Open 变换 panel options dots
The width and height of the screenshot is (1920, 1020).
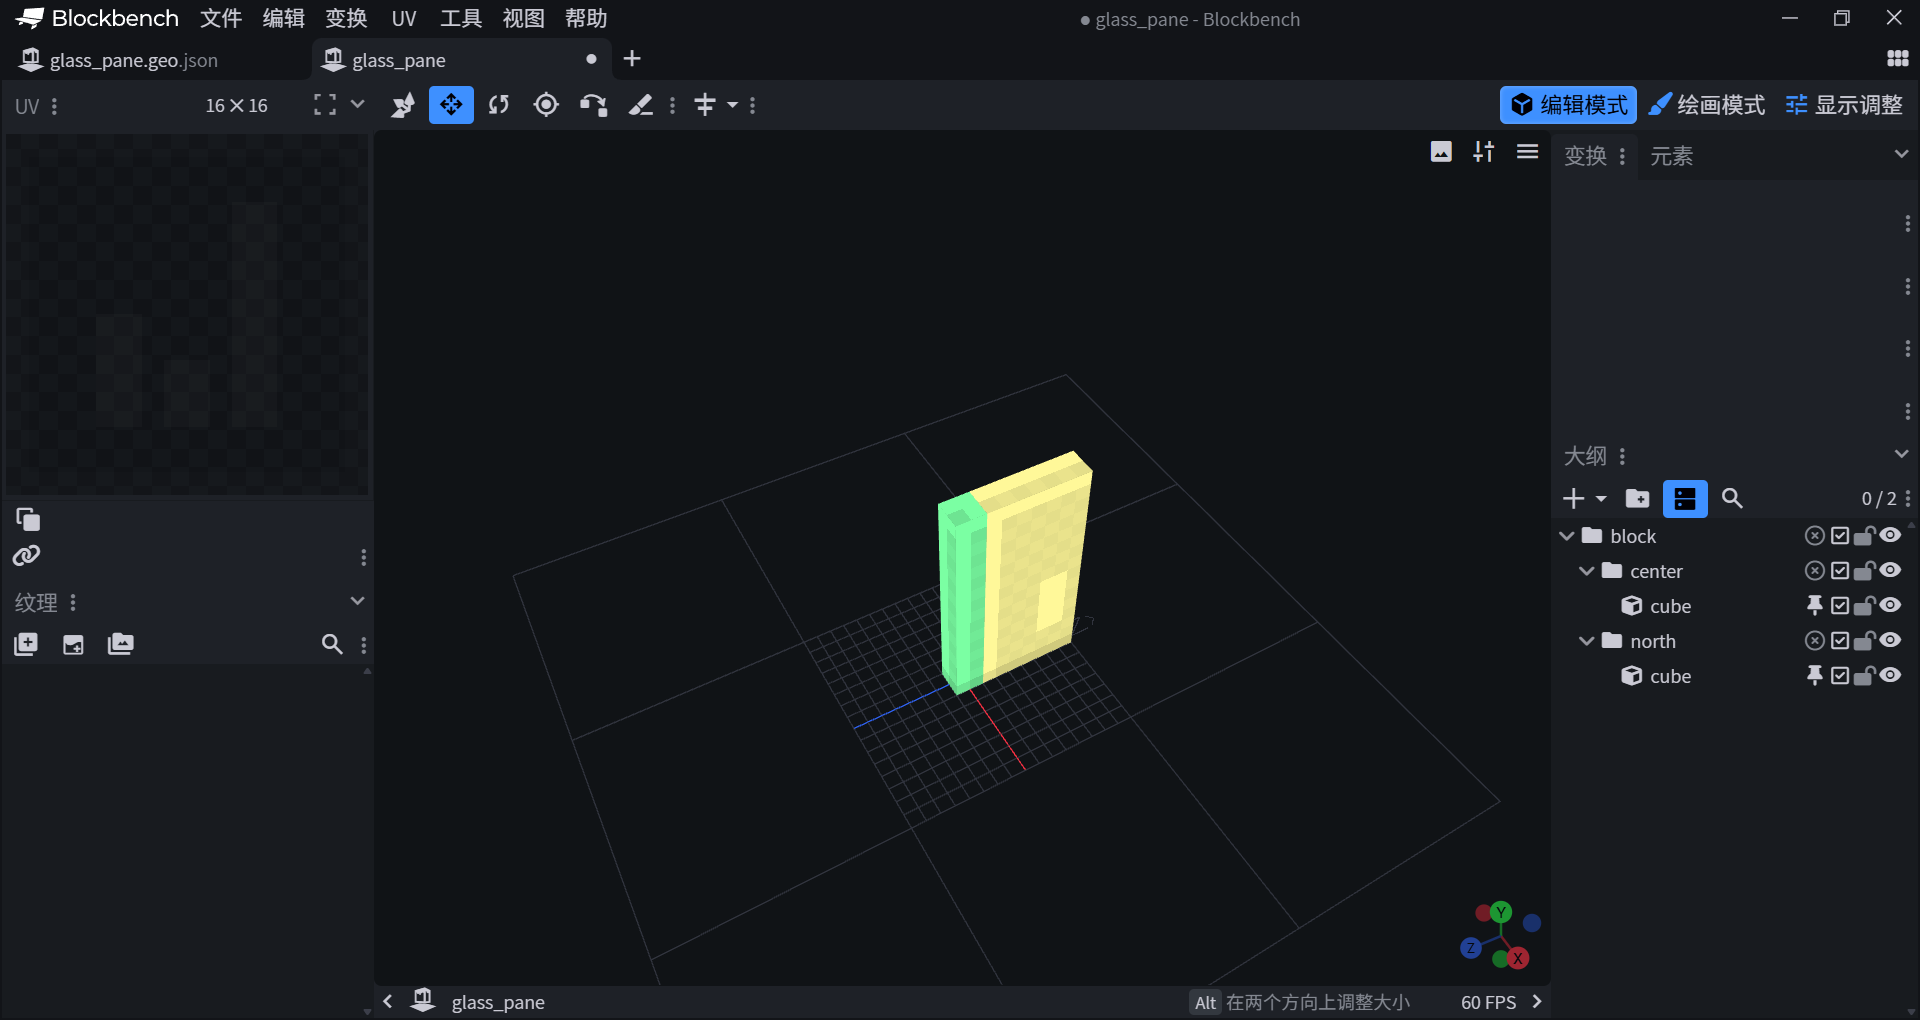click(1622, 156)
